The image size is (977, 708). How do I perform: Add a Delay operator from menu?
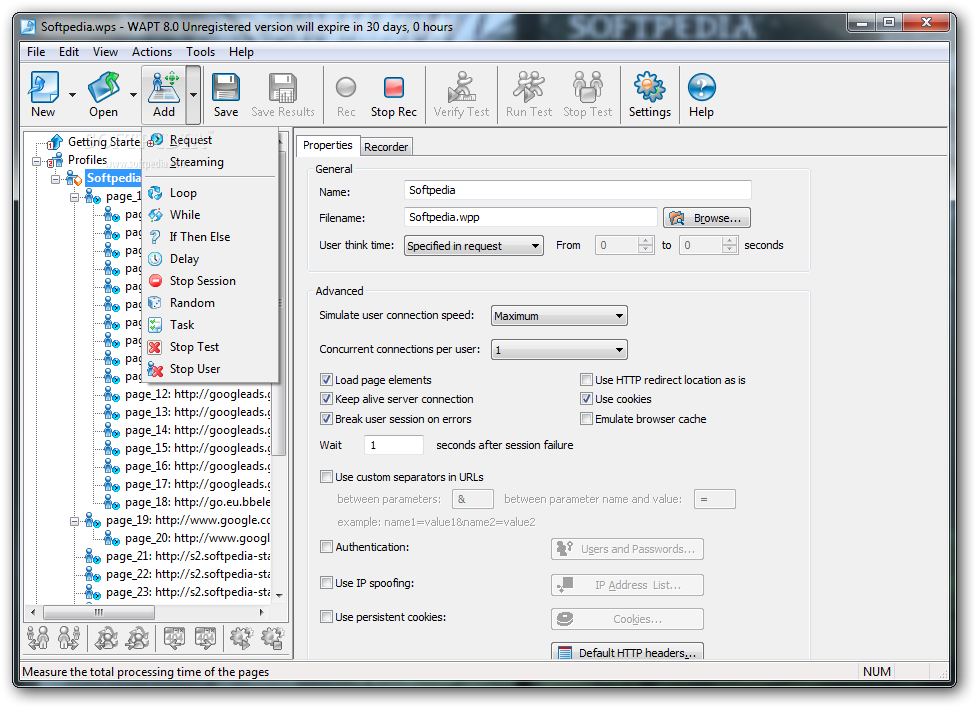point(211,259)
